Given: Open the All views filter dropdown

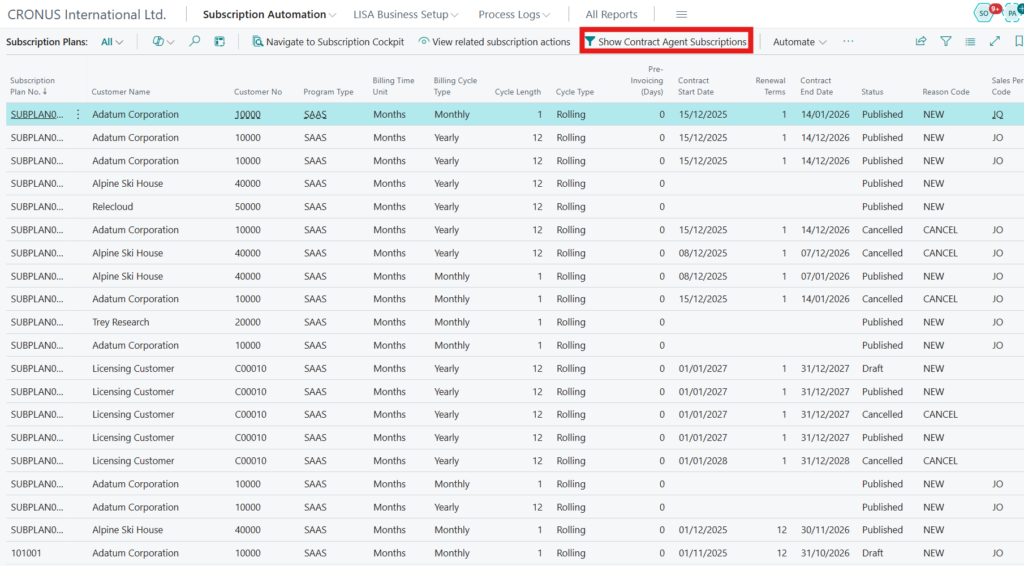Looking at the screenshot, I should (x=112, y=42).
